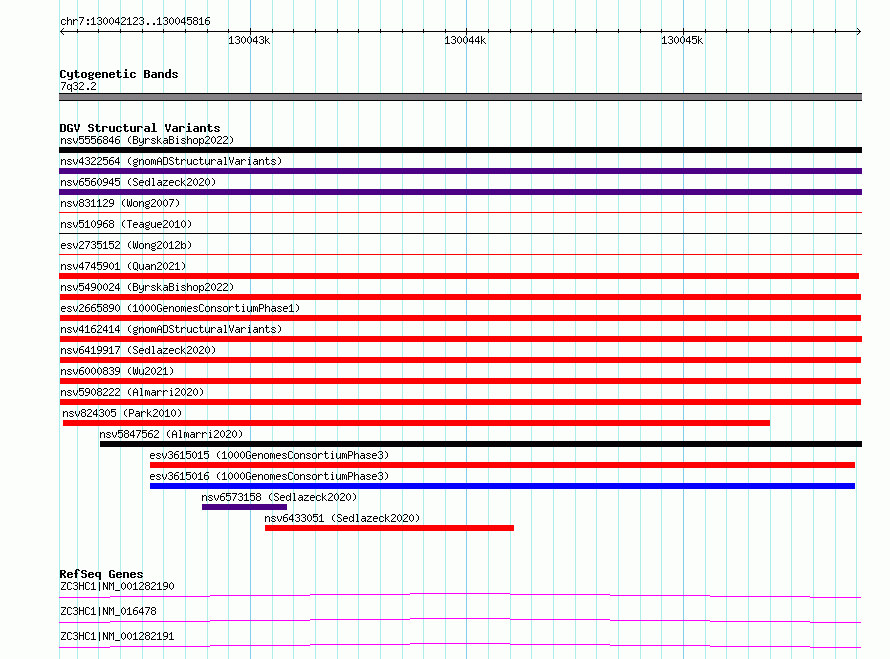Open variant nsv4322564 (gnomADStructuralVariants) label
890x659 pixels.
click(171, 161)
